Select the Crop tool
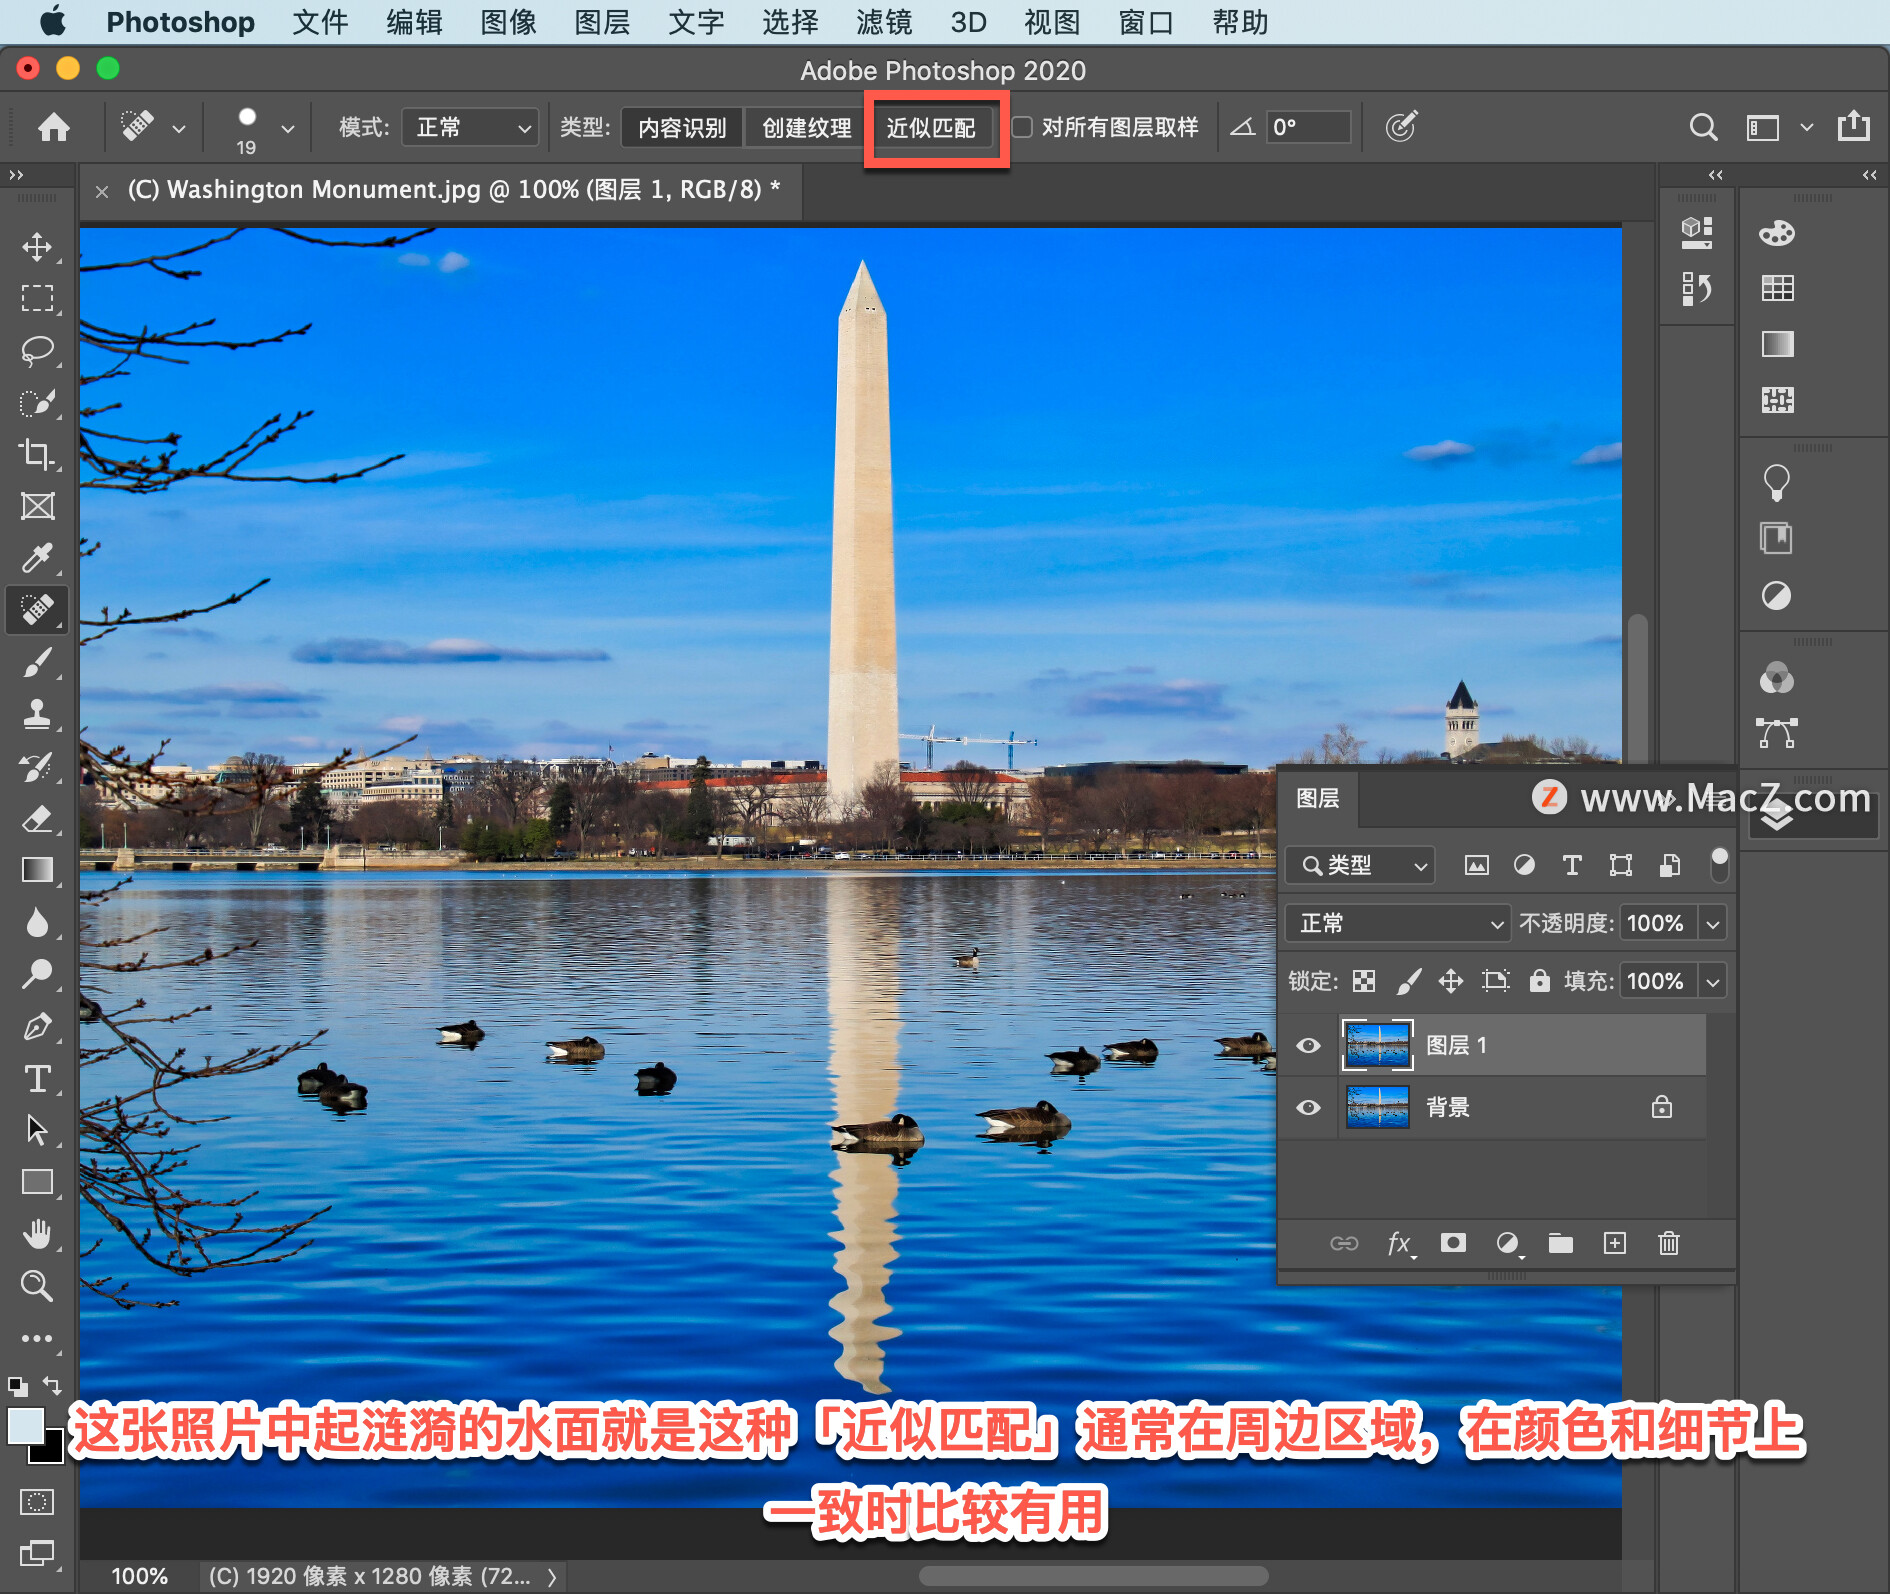Viewport: 1890px width, 1594px height. coord(37,455)
